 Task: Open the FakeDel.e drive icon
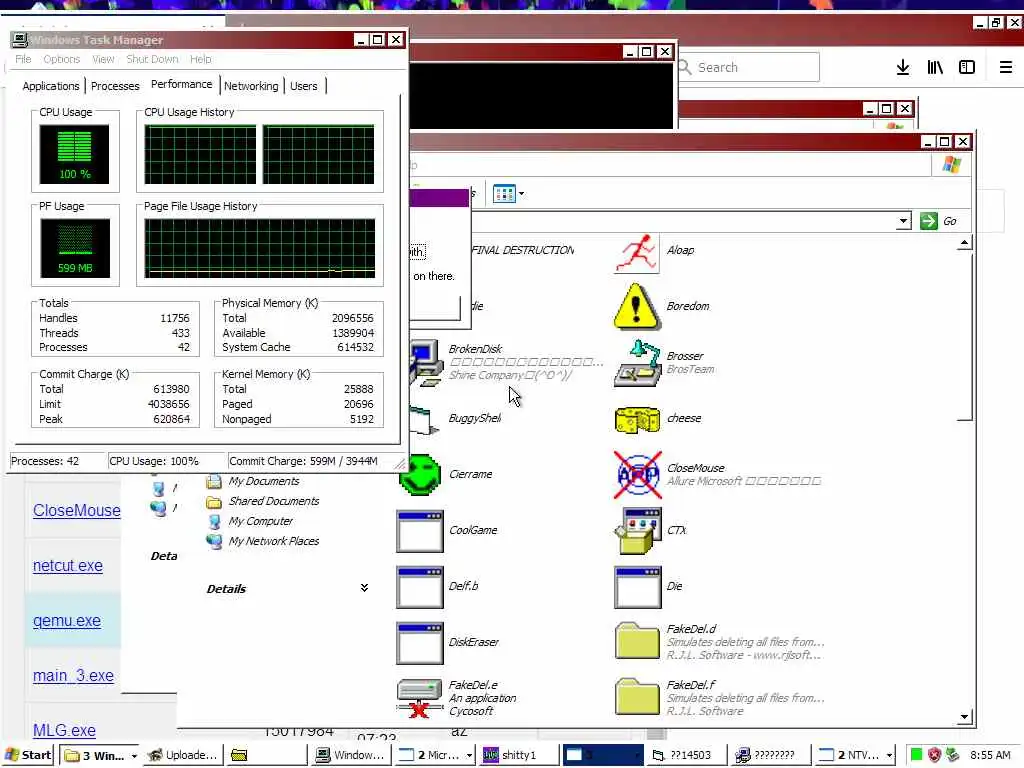point(419,698)
